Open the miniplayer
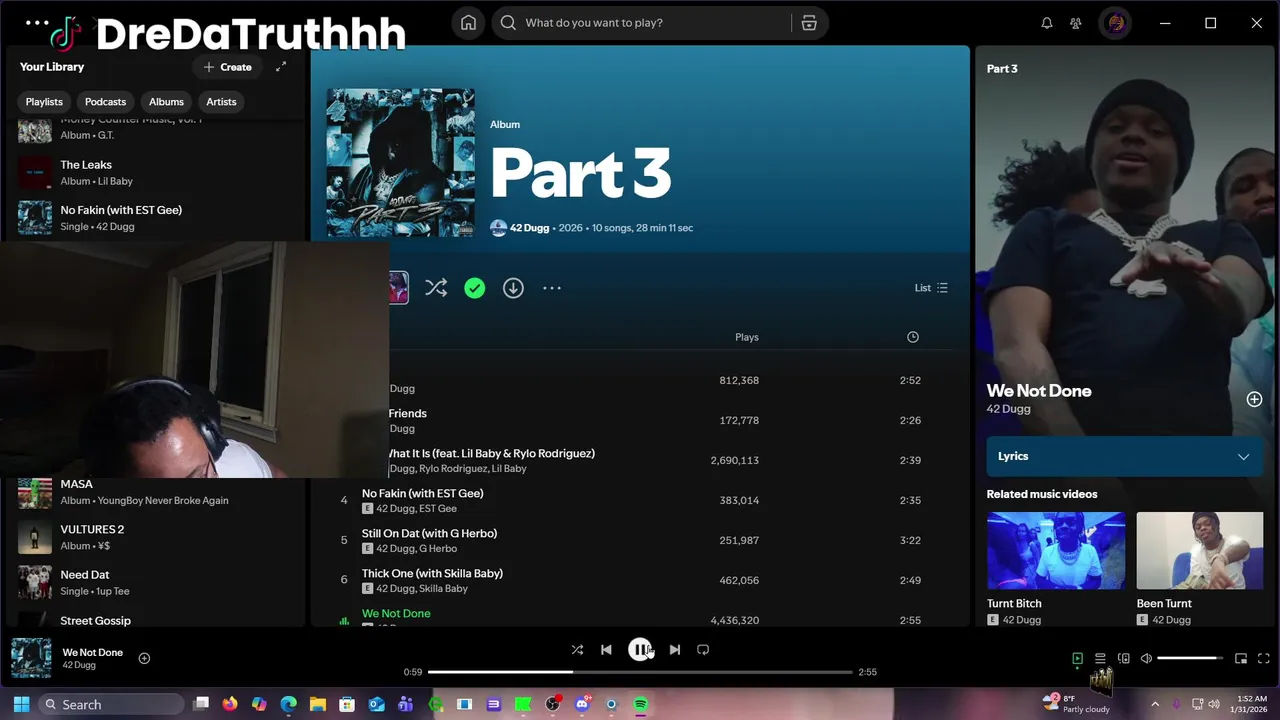This screenshot has width=1280, height=720. [x=1241, y=658]
